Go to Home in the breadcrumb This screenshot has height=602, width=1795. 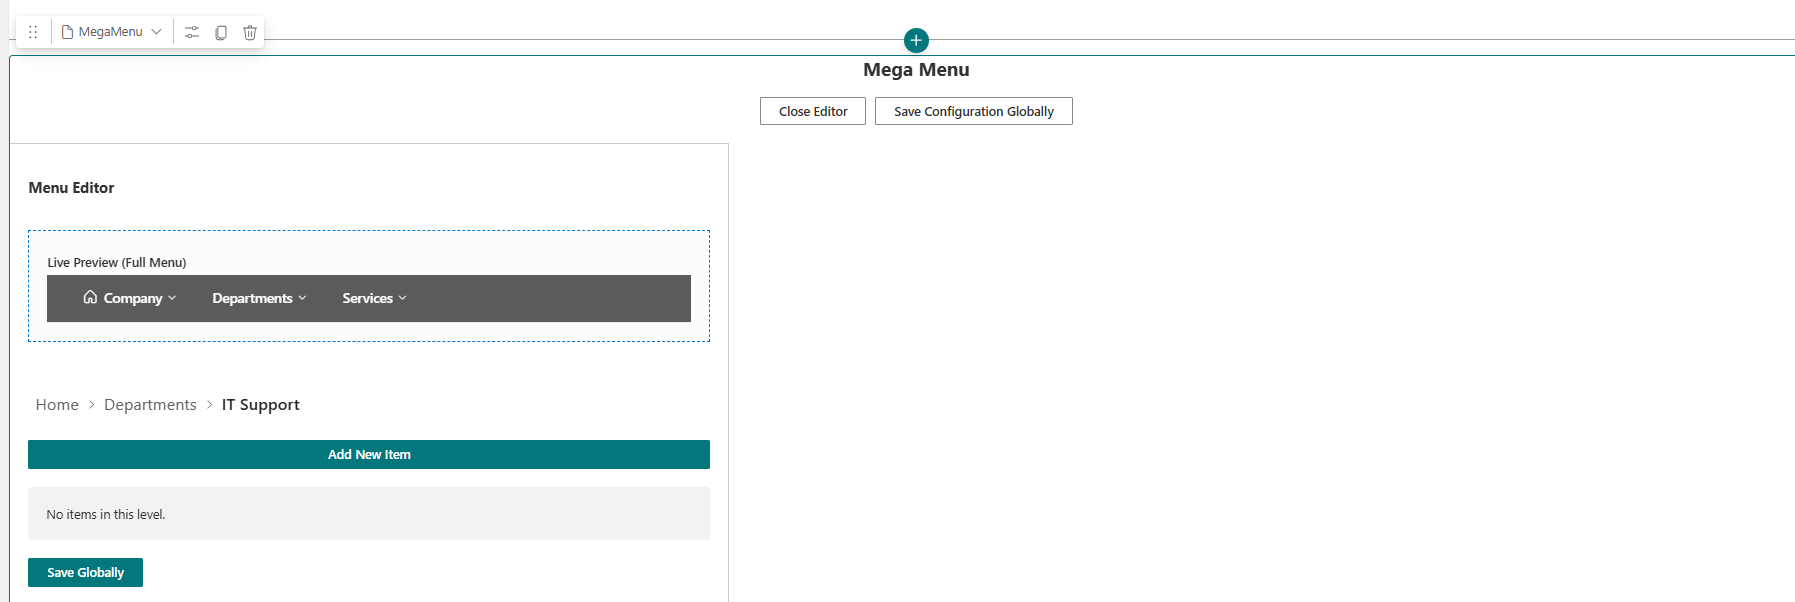(x=57, y=405)
